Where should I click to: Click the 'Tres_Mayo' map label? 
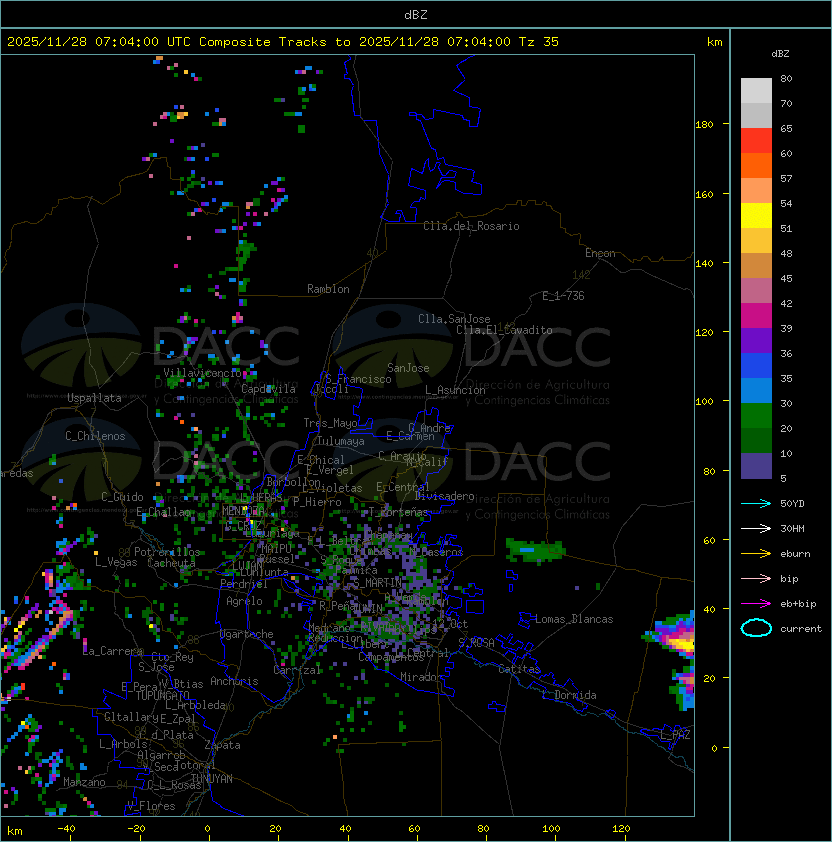click(x=330, y=423)
